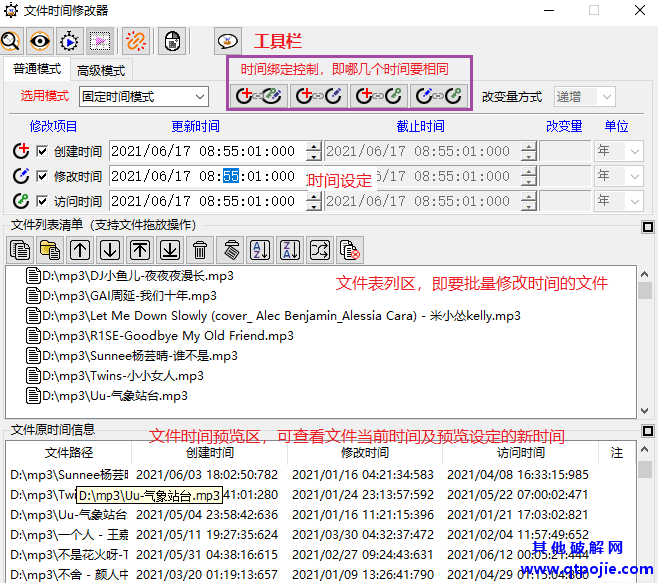Click the 修改时间 clock icon
Image resolution: width=658 pixels, height=583 pixels.
21,176
